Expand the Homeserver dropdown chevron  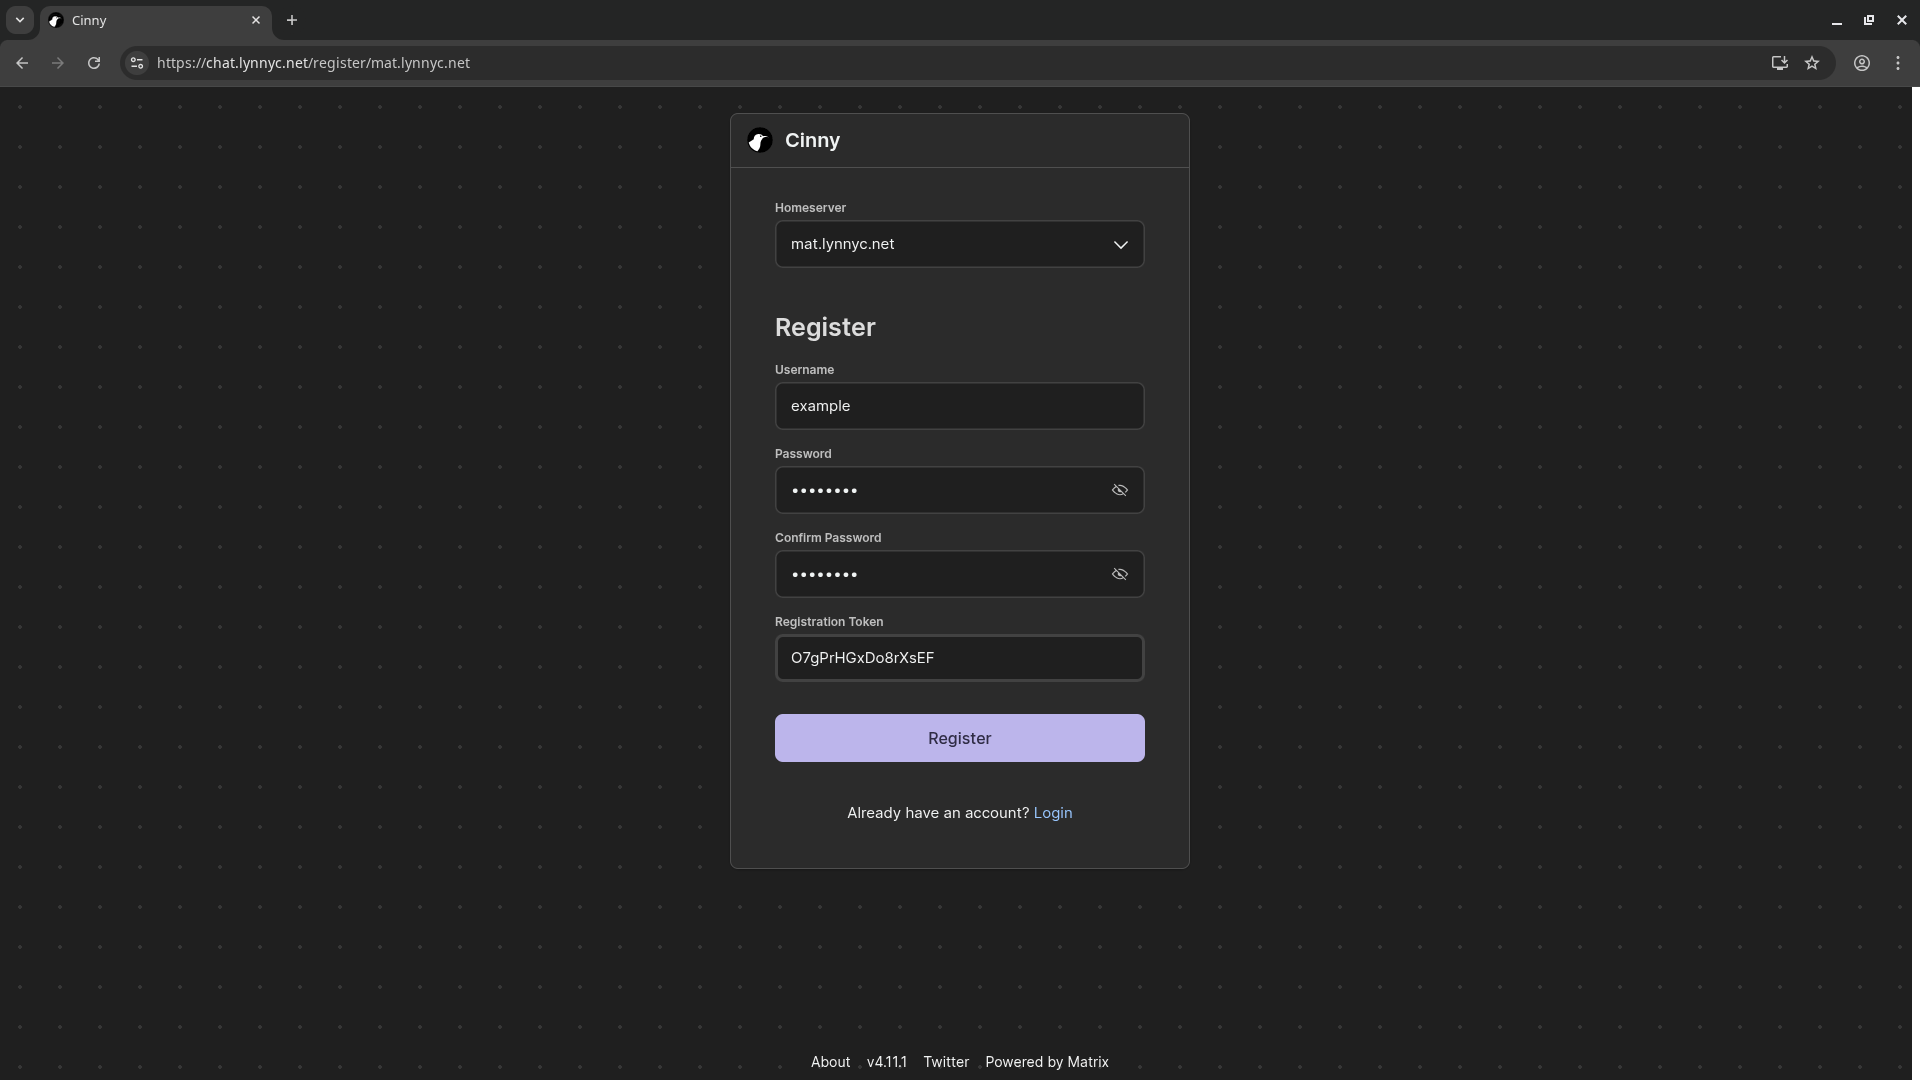pos(1121,245)
